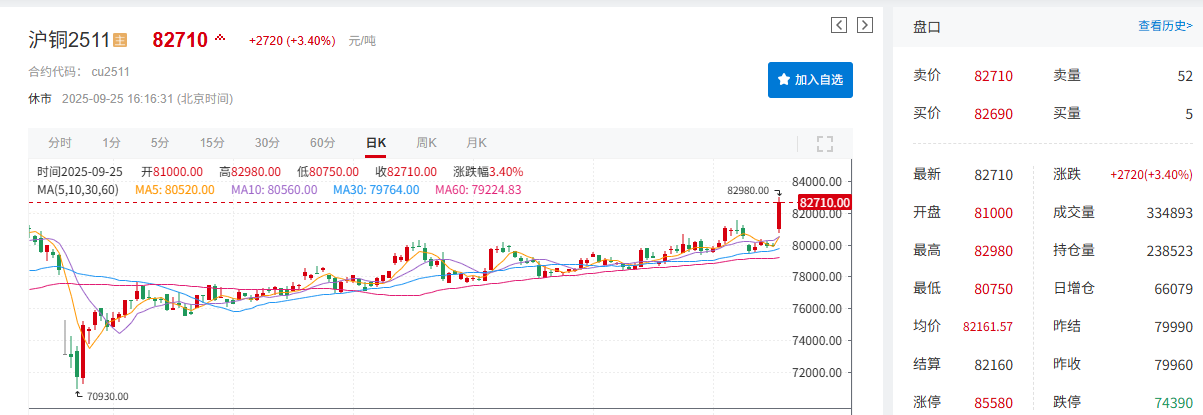The image size is (1203, 415).
Task: Select the 15分 interval tab
Action: 212,143
